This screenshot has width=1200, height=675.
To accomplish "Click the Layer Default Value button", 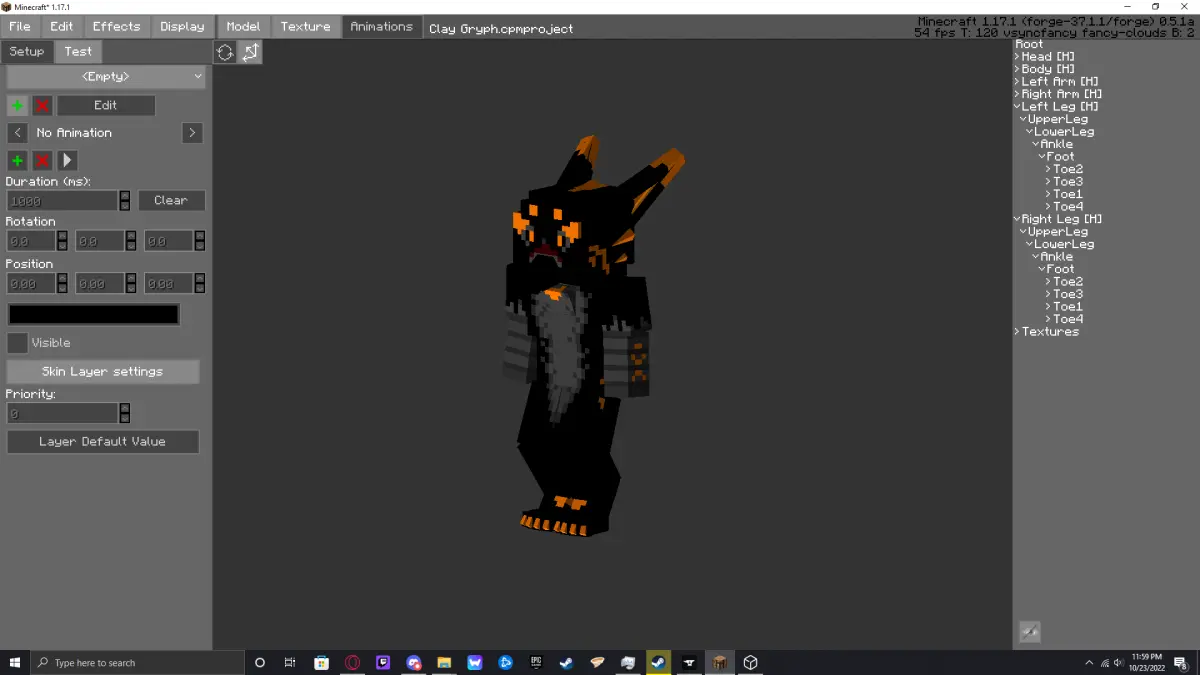I will coord(103,442).
